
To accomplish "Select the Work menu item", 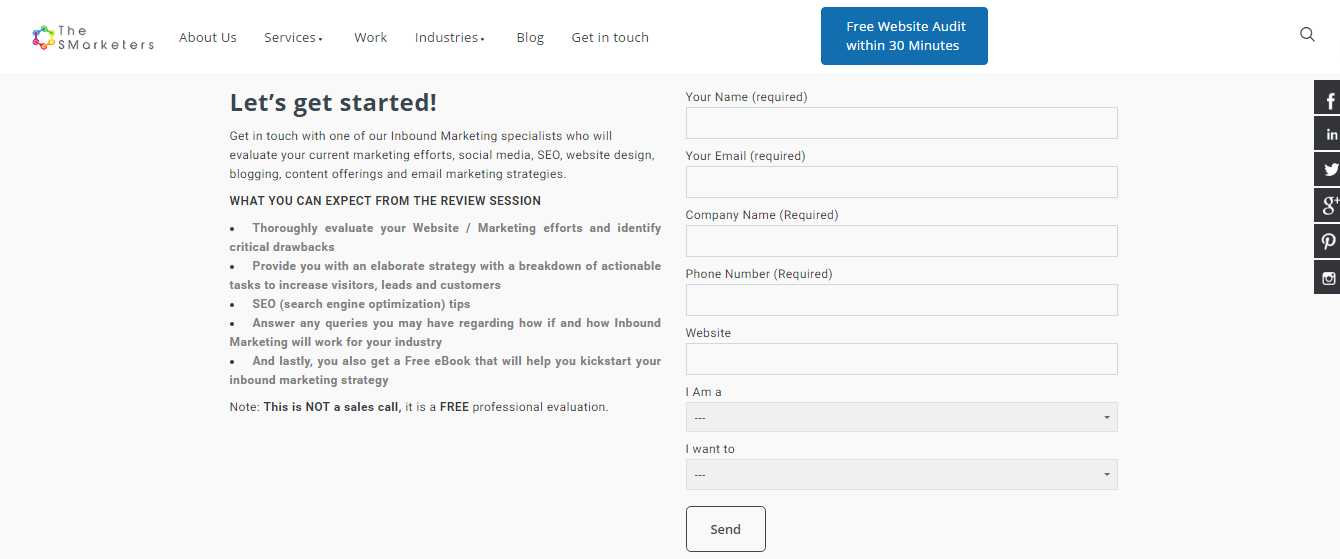I will click(370, 38).
